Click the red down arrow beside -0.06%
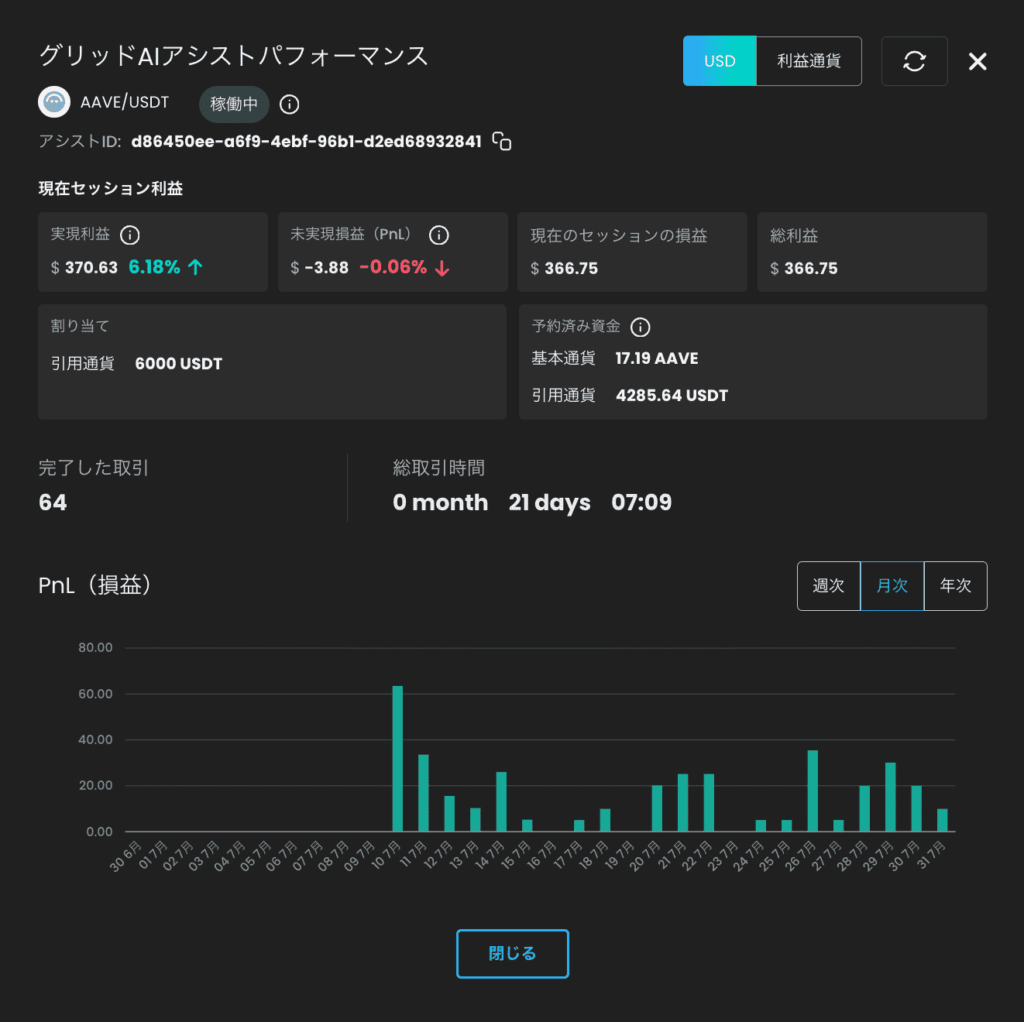1024x1022 pixels. (442, 268)
